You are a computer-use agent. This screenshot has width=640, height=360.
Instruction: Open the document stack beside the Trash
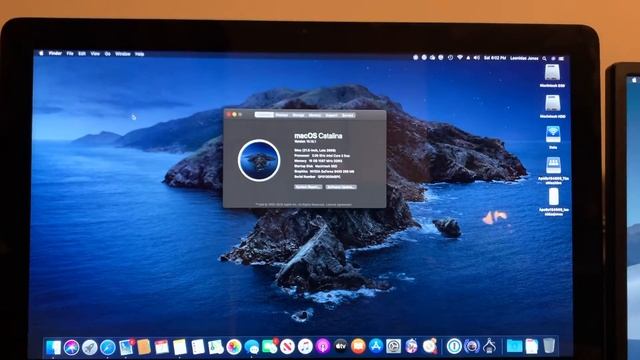pos(531,346)
